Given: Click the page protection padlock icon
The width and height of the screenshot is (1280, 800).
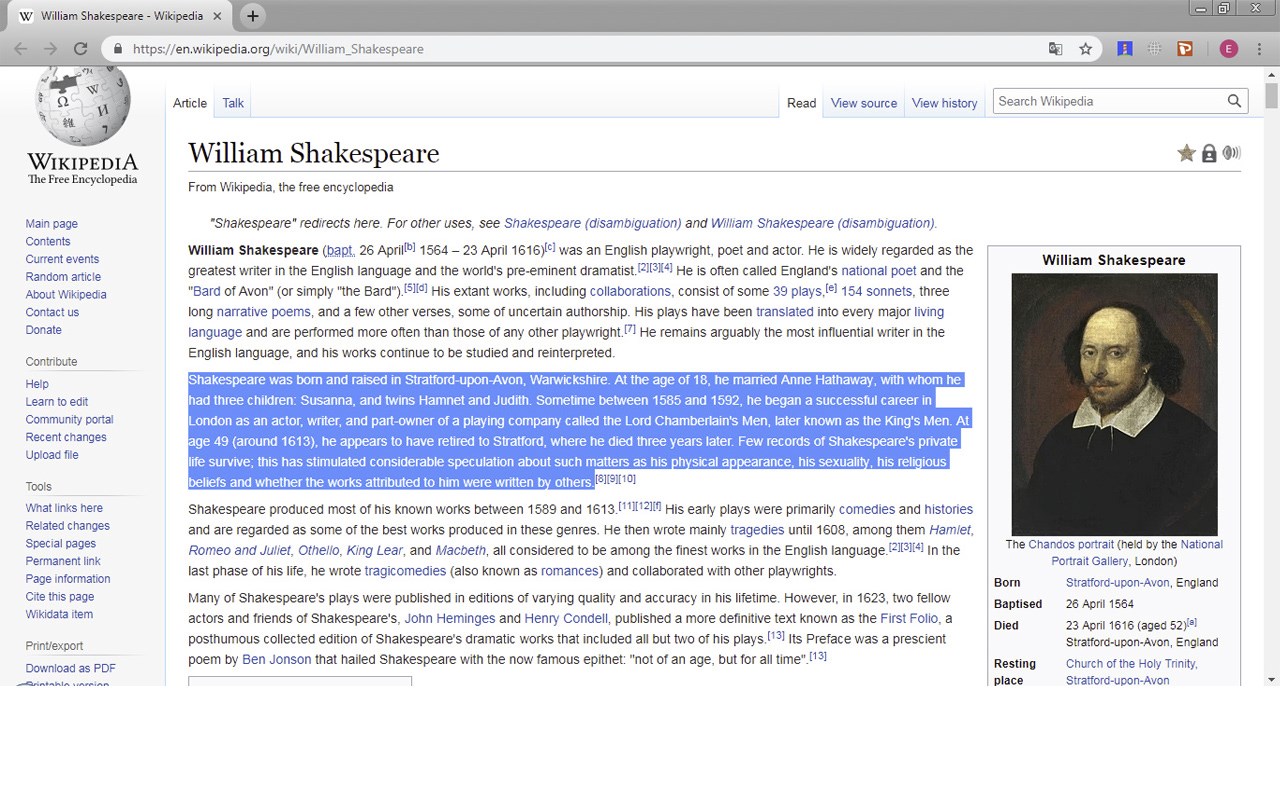Looking at the screenshot, I should (x=1209, y=153).
